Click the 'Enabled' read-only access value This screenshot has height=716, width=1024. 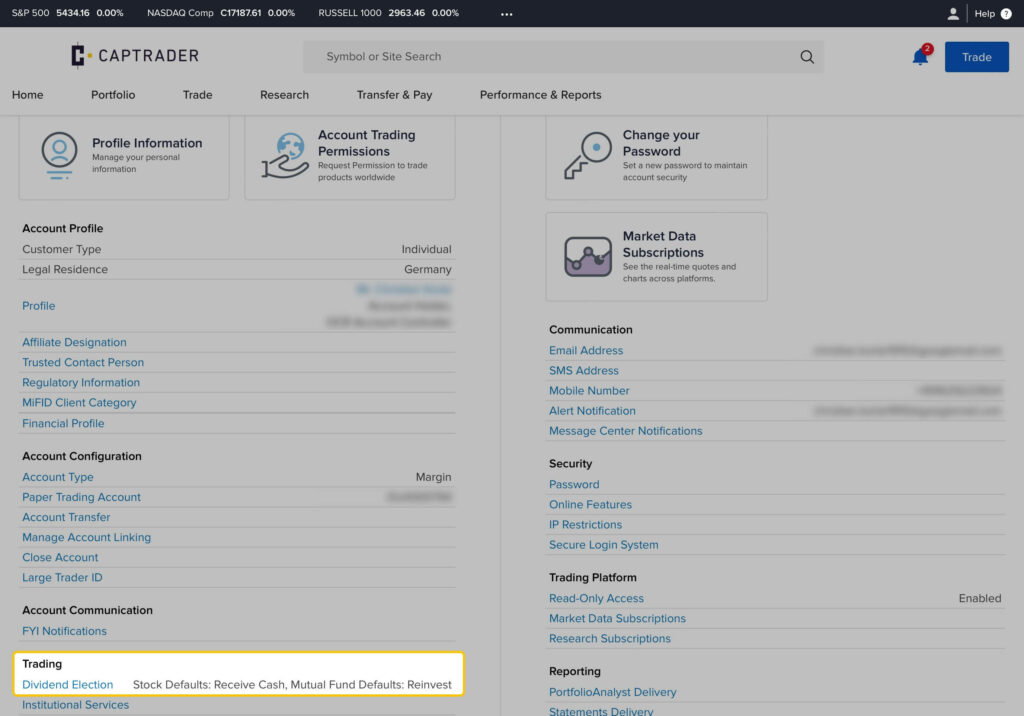[979, 599]
